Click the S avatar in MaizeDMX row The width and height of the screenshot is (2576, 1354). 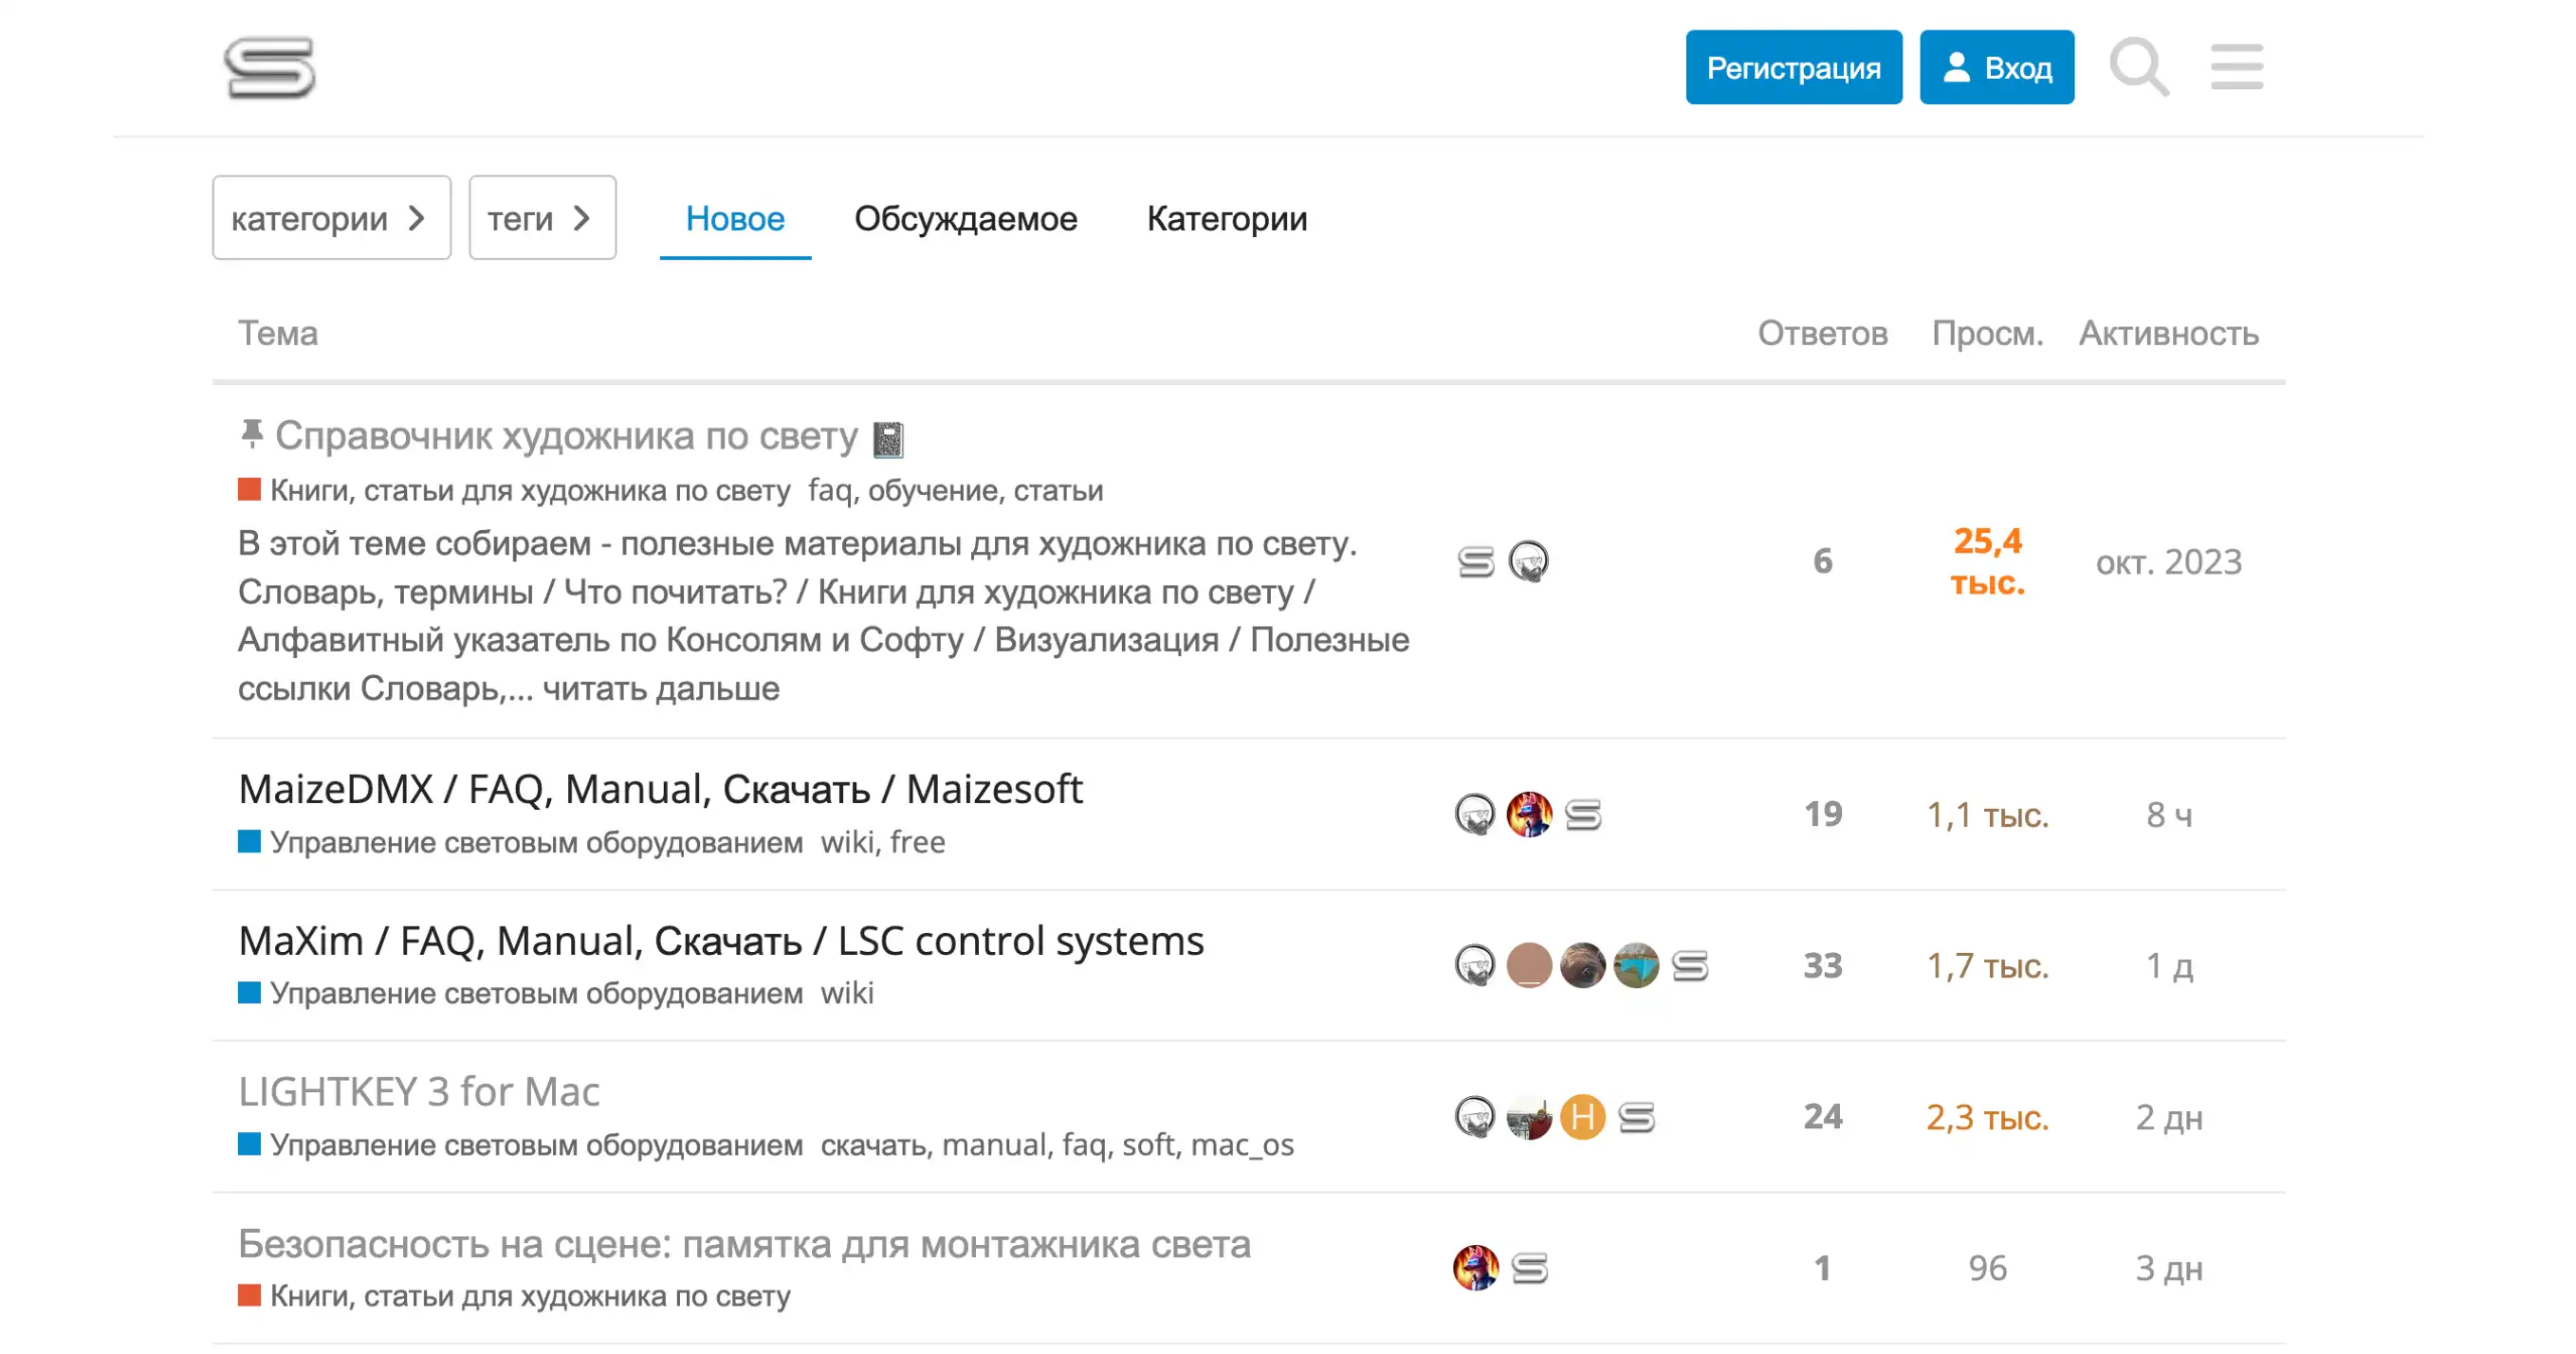point(1583,814)
